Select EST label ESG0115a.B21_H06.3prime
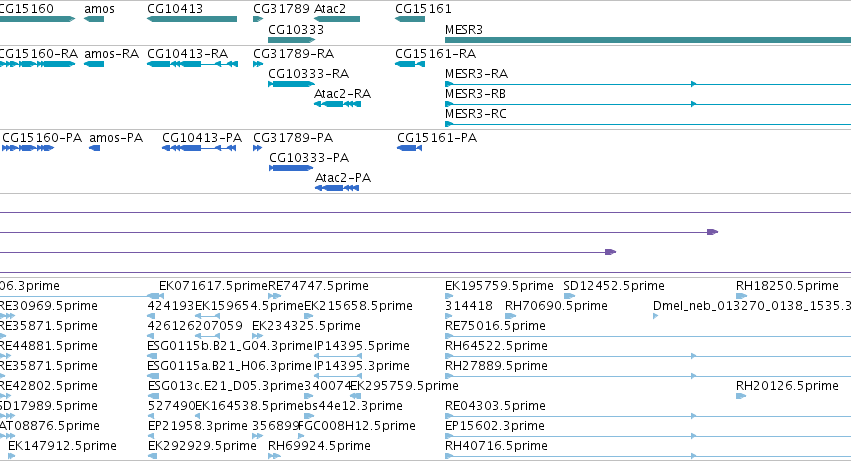The height and width of the screenshot is (461, 851). [x=230, y=366]
